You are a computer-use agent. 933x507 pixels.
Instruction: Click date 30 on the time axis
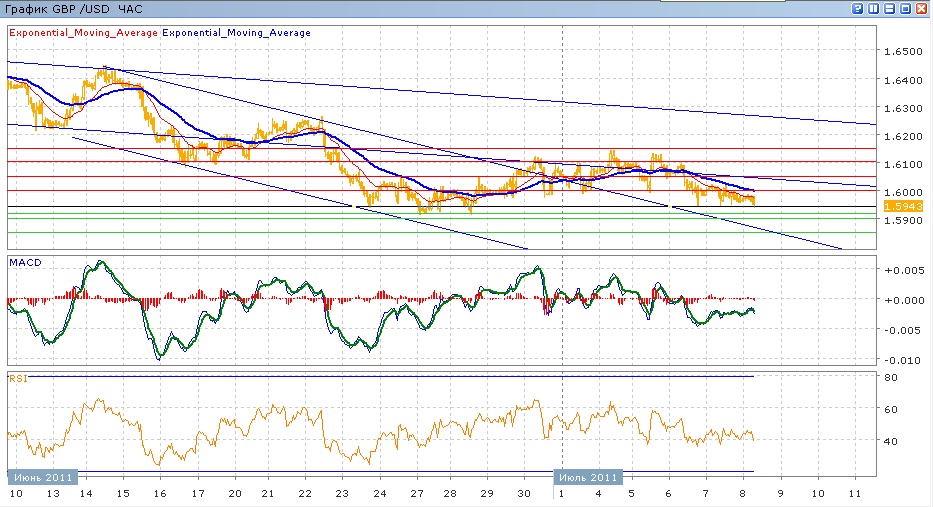click(526, 494)
